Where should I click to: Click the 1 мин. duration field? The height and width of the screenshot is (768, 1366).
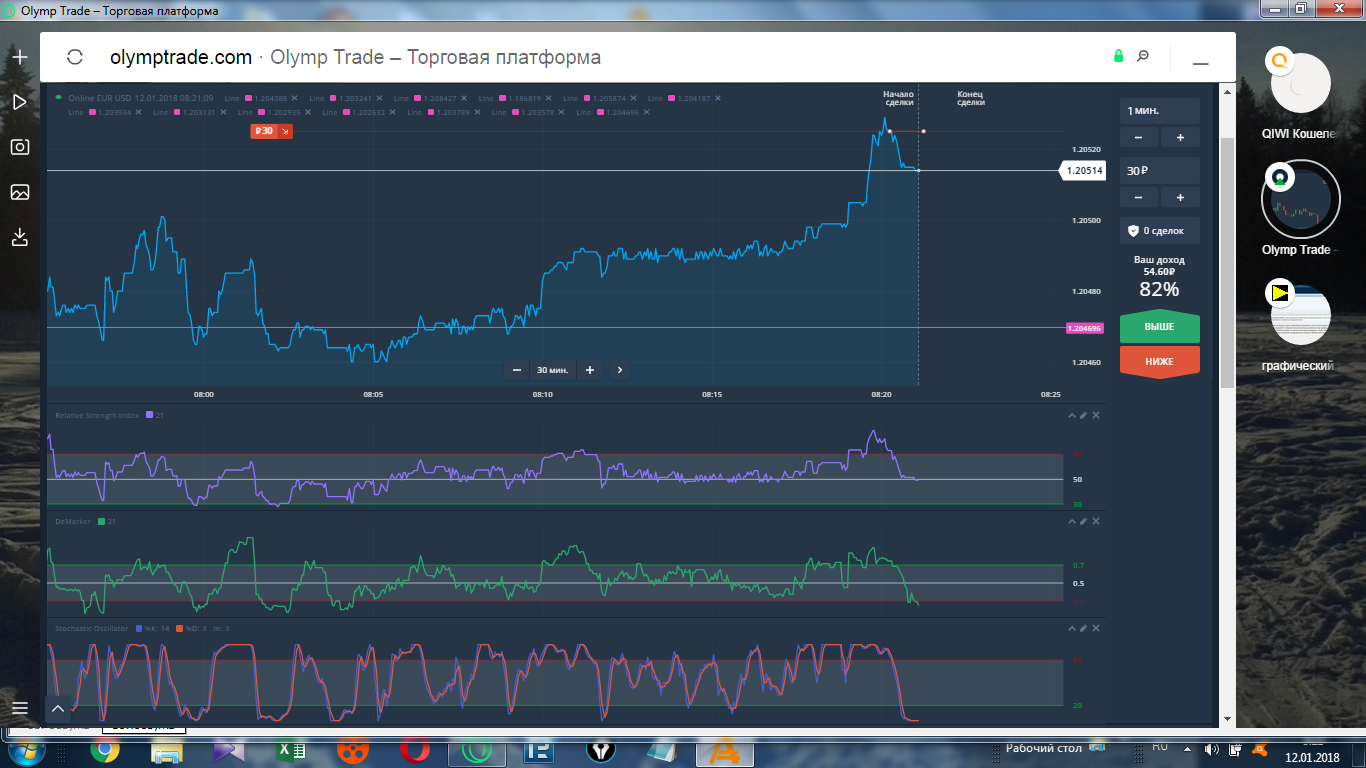pos(1160,111)
